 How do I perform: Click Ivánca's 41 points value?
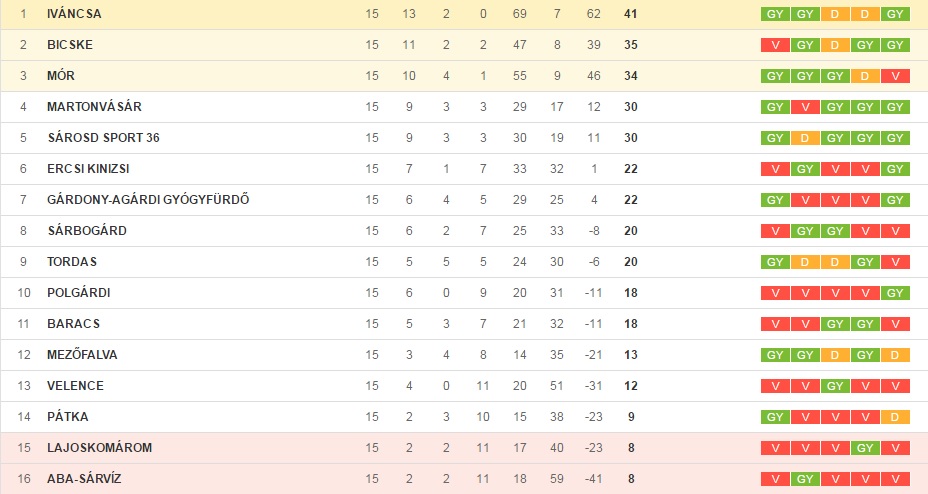630,14
